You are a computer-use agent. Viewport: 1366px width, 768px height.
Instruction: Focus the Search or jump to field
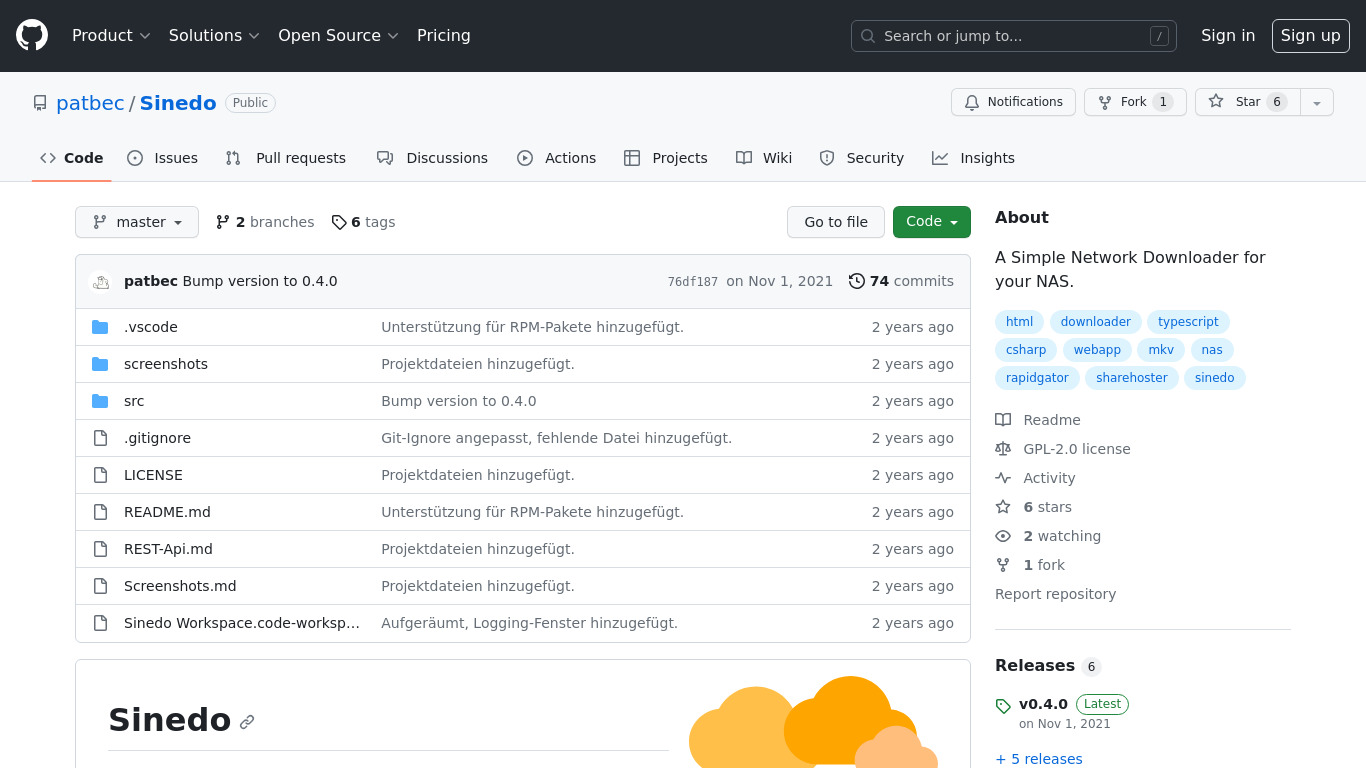pos(1013,36)
